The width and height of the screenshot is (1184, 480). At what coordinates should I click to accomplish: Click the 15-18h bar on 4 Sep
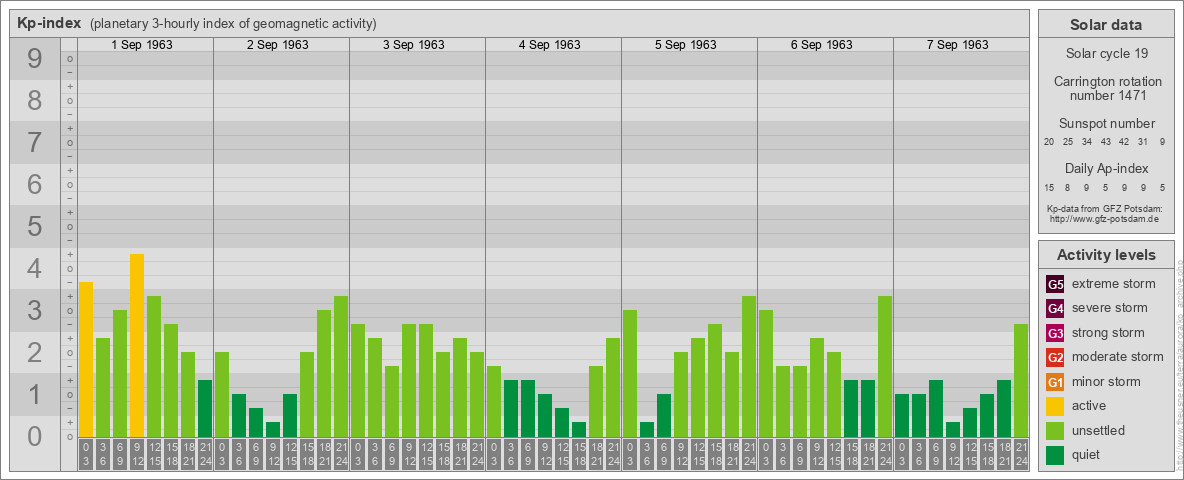(578, 429)
